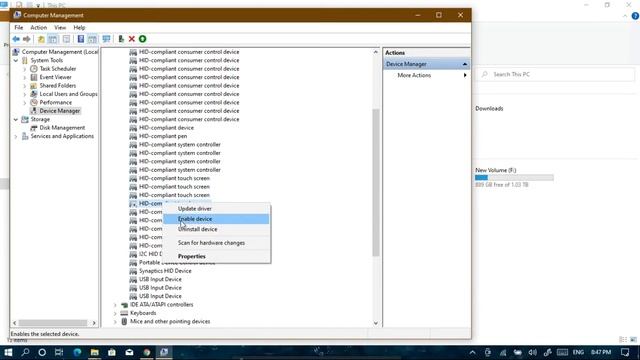This screenshot has width=640, height=360.
Task: Select Task Scheduler in the console tree
Action: click(x=58, y=69)
